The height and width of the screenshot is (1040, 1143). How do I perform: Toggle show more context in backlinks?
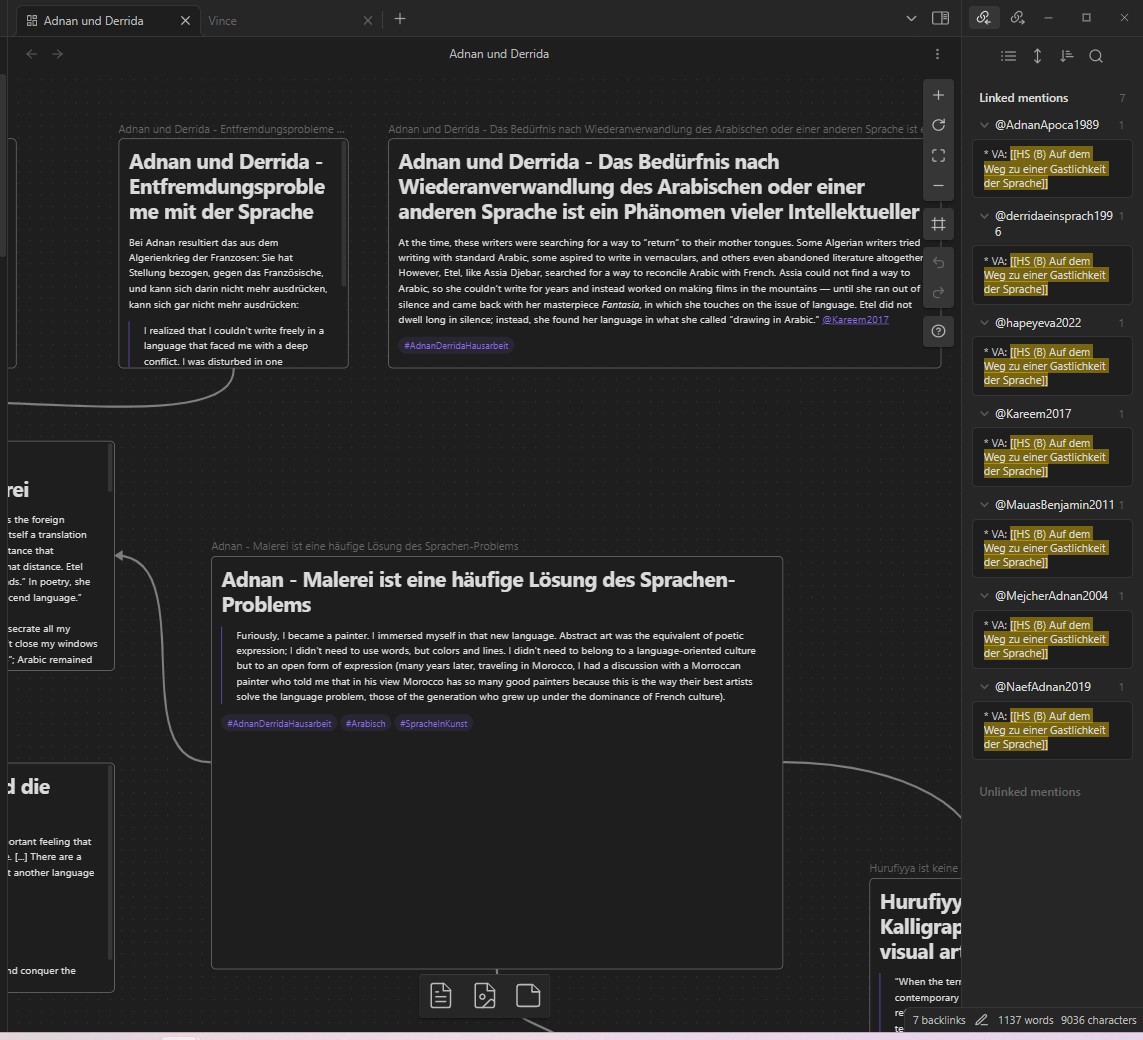[1037, 56]
